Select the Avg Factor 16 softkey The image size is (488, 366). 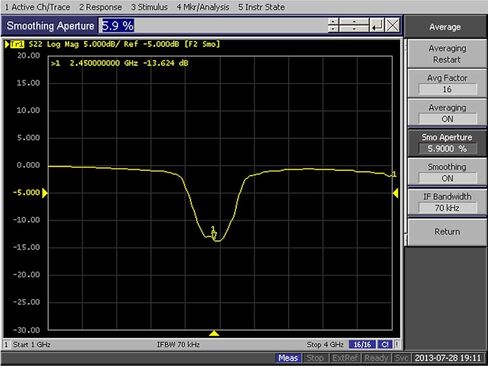coord(447,84)
